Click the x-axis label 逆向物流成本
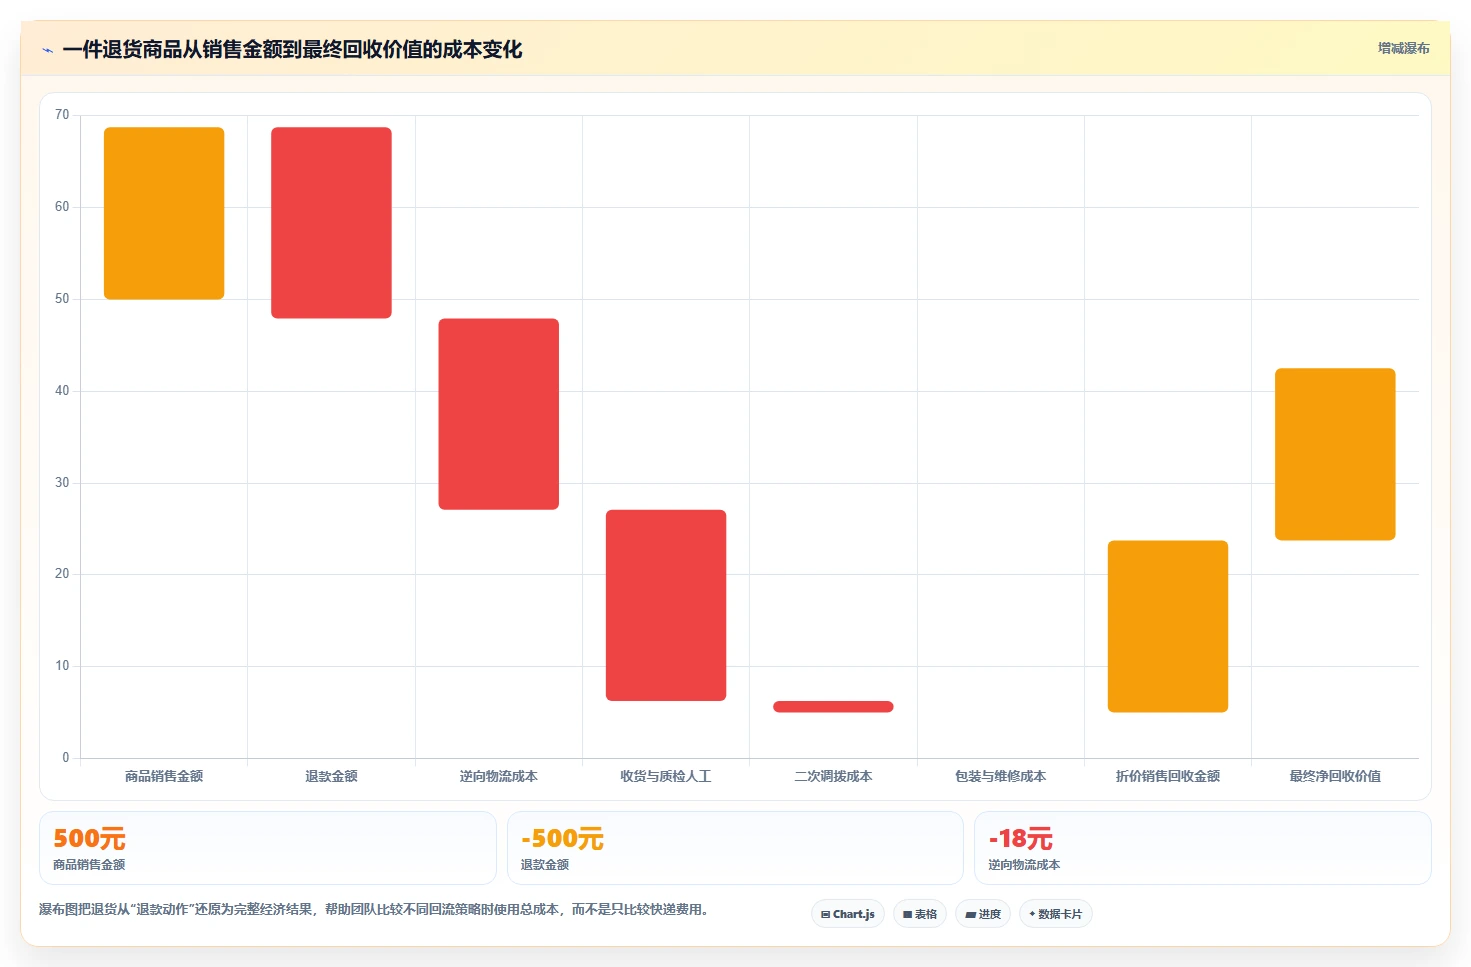This screenshot has height=967, width=1471. pyautogui.click(x=499, y=776)
